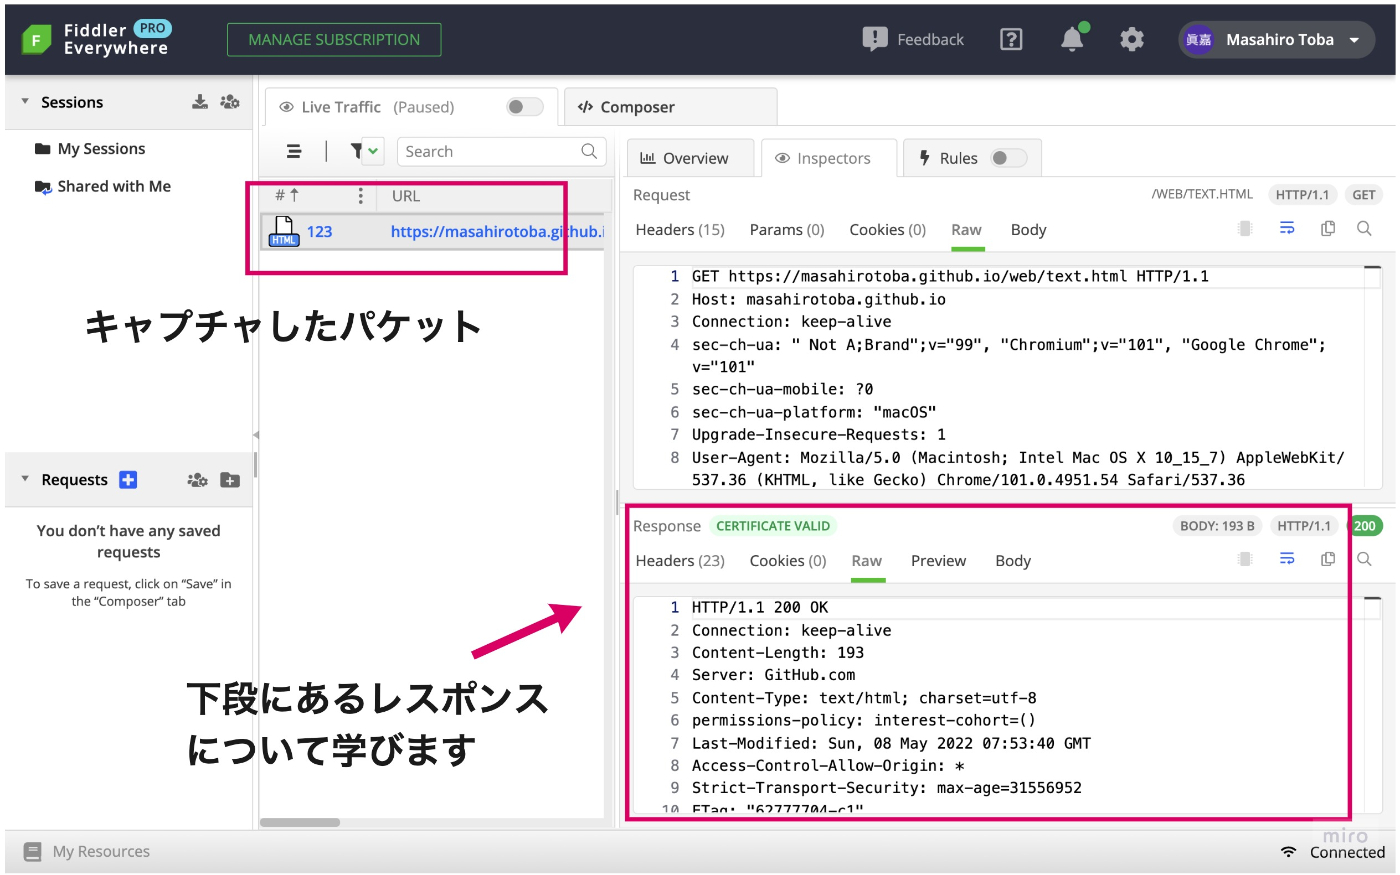The width and height of the screenshot is (1400, 875).
Task: Open the Masahiro Toba account dropdown arrow
Action: click(x=1354, y=40)
